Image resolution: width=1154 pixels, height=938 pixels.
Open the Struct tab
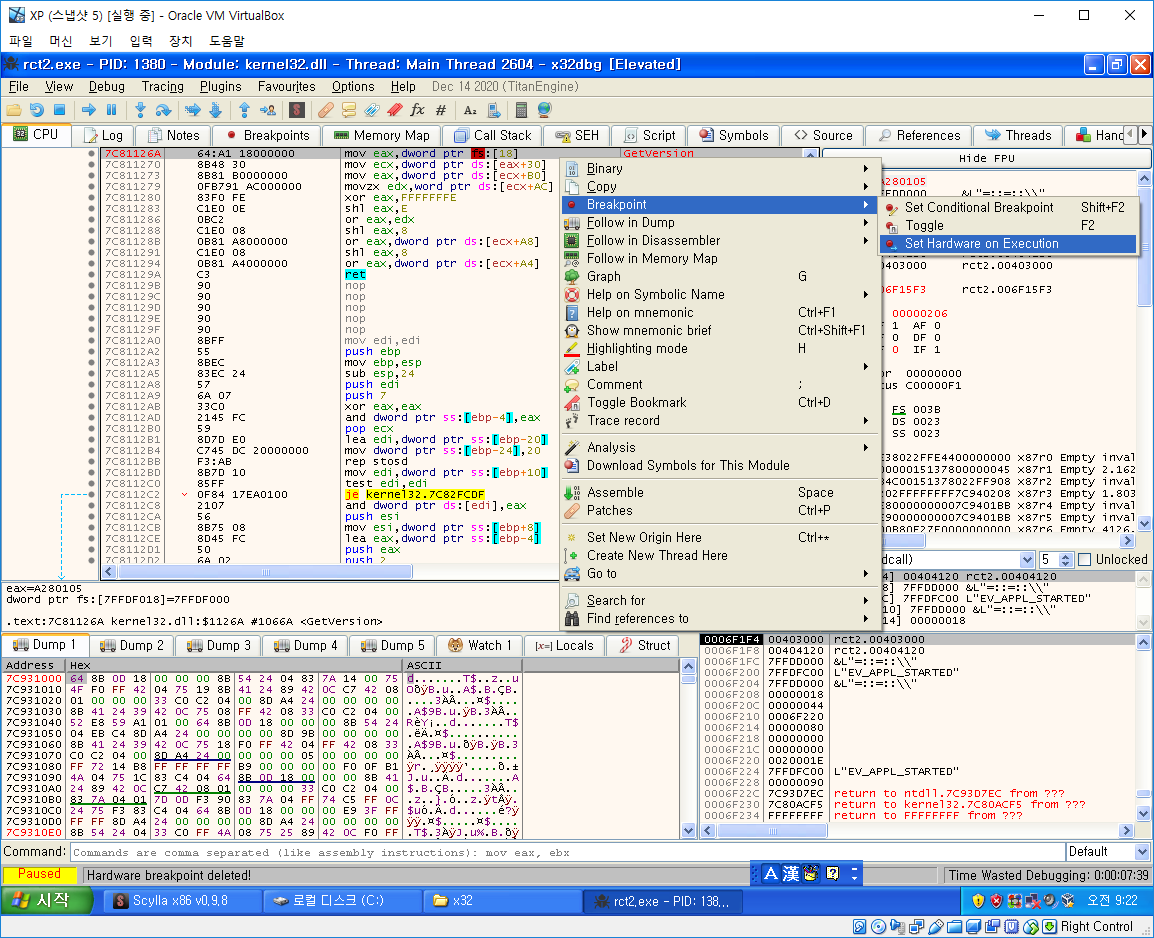tap(645, 646)
